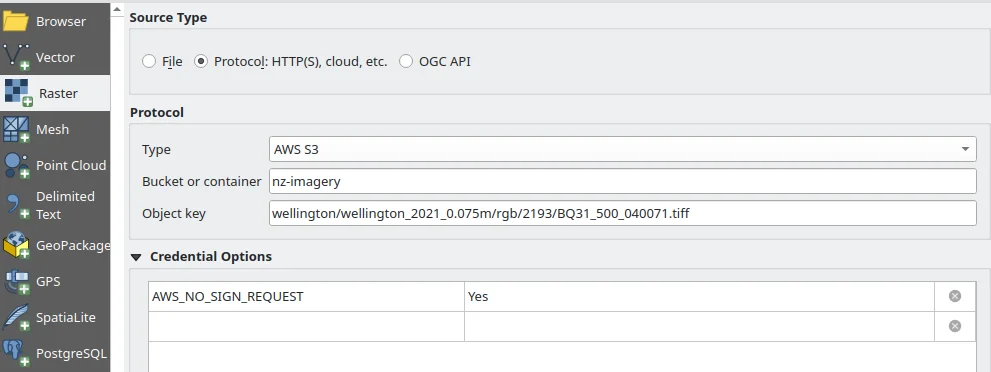The width and height of the screenshot is (991, 372).
Task: Select the Raster source icon
Action: [x=18, y=93]
